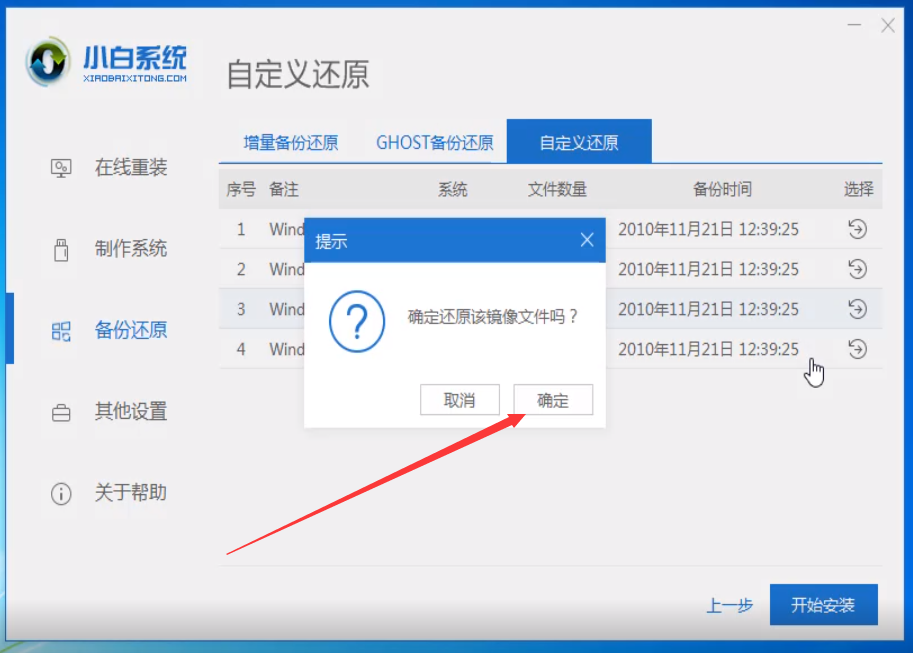Confirm restore with the 确定 button

coord(553,401)
